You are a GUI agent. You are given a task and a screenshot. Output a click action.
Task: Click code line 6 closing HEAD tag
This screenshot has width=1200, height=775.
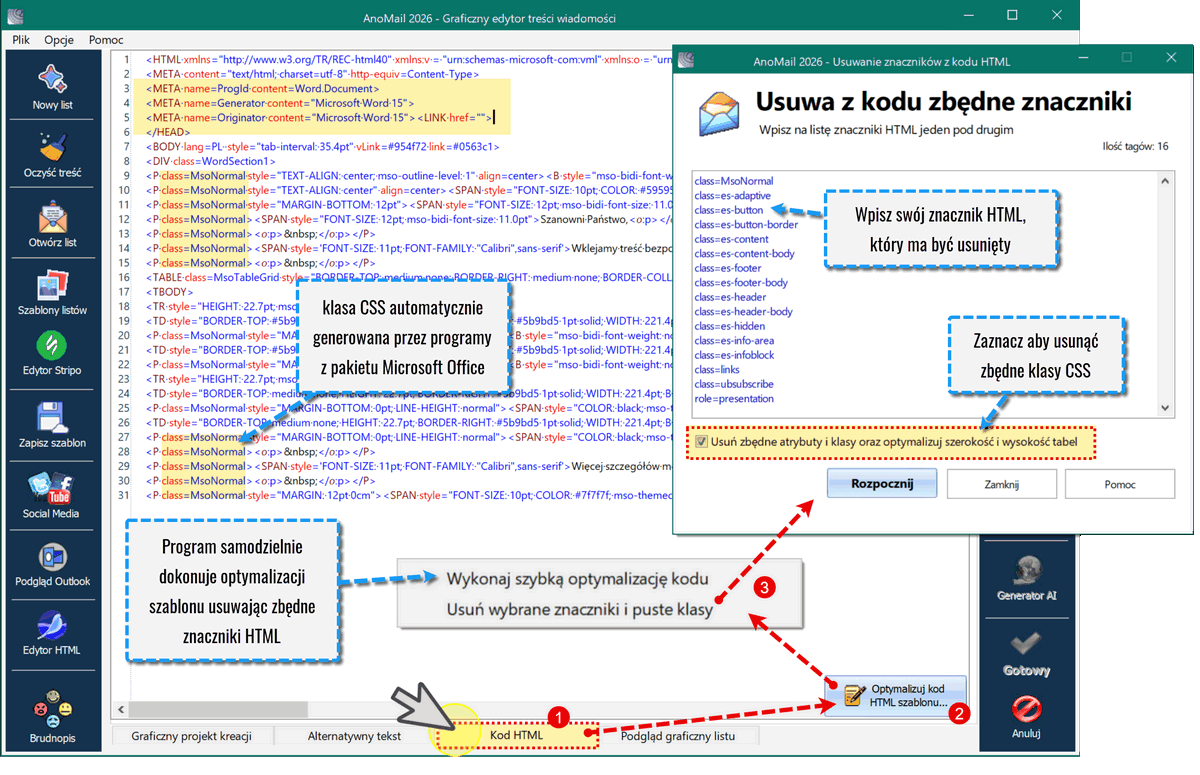point(166,132)
